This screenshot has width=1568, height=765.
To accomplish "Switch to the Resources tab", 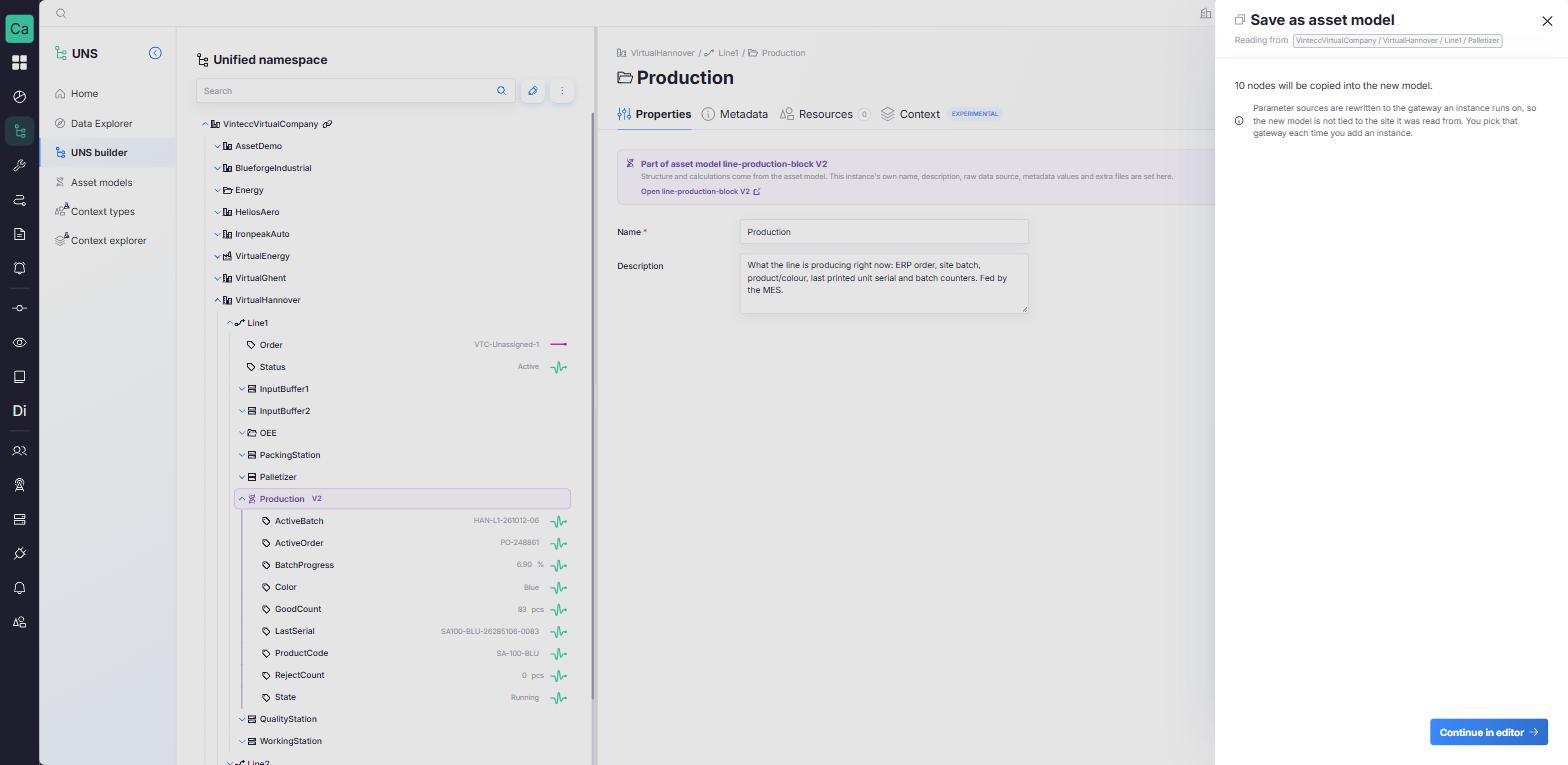I will point(825,114).
